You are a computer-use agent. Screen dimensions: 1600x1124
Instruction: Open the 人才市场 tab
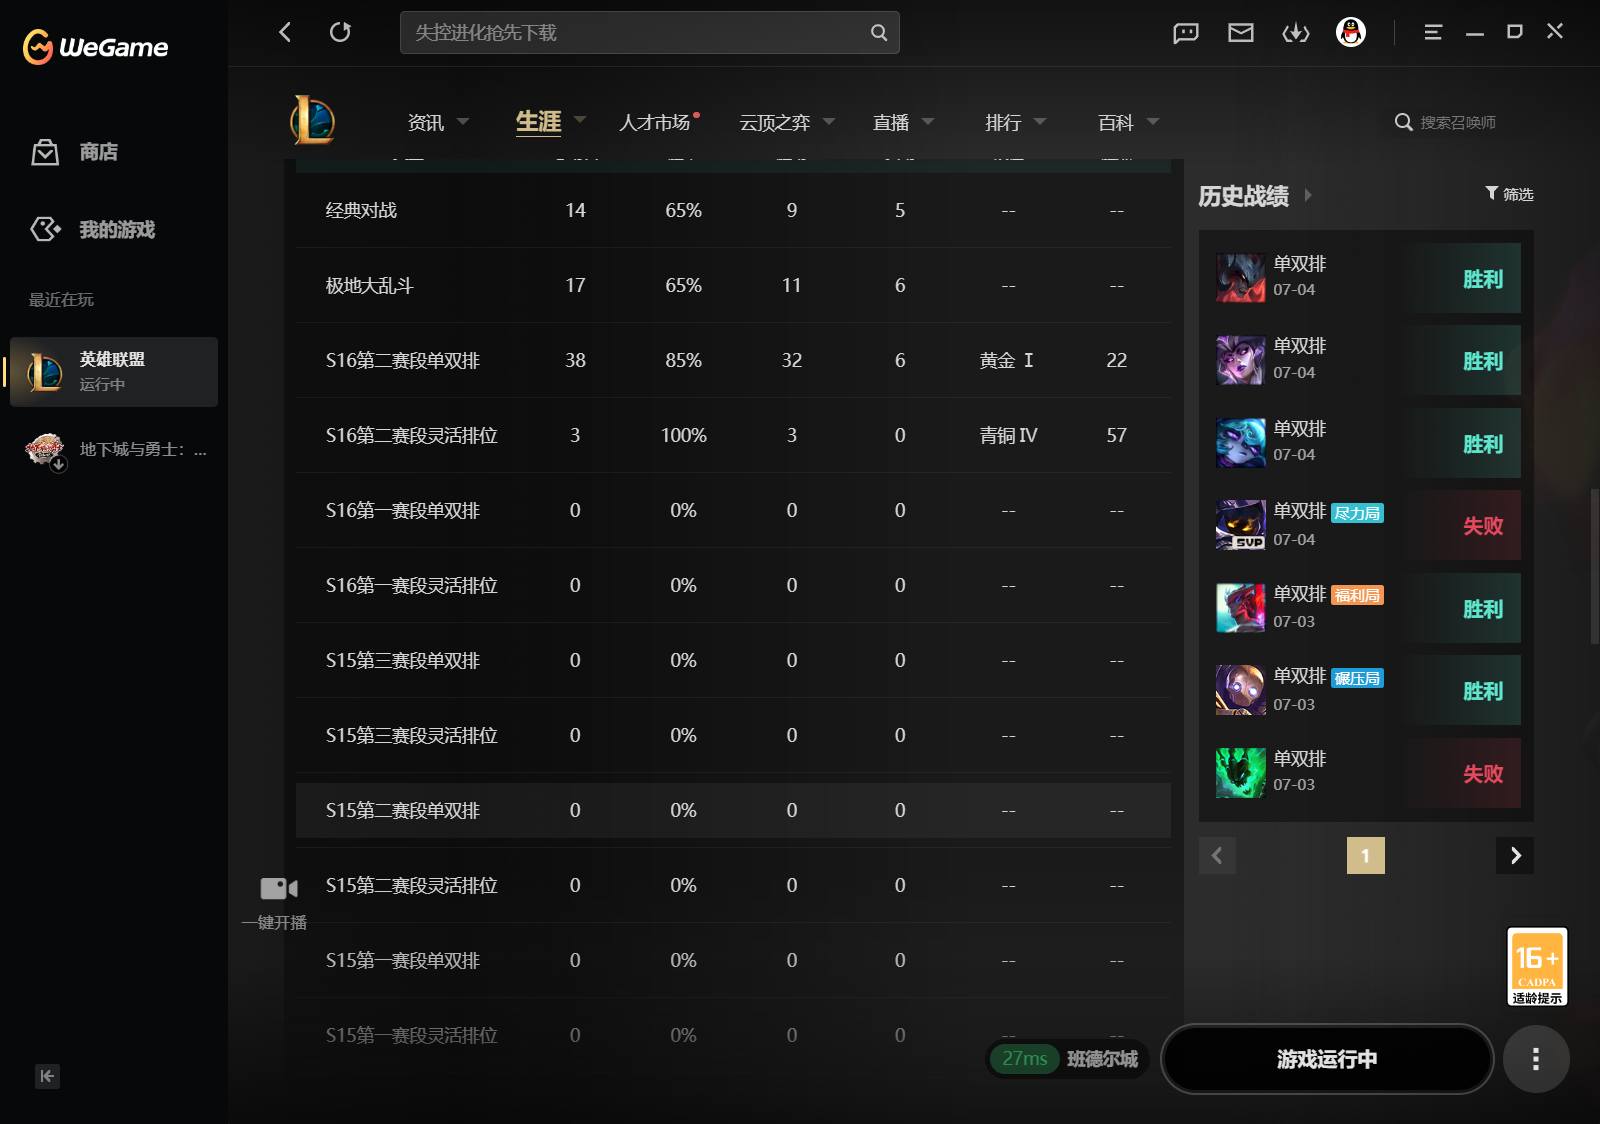(655, 122)
